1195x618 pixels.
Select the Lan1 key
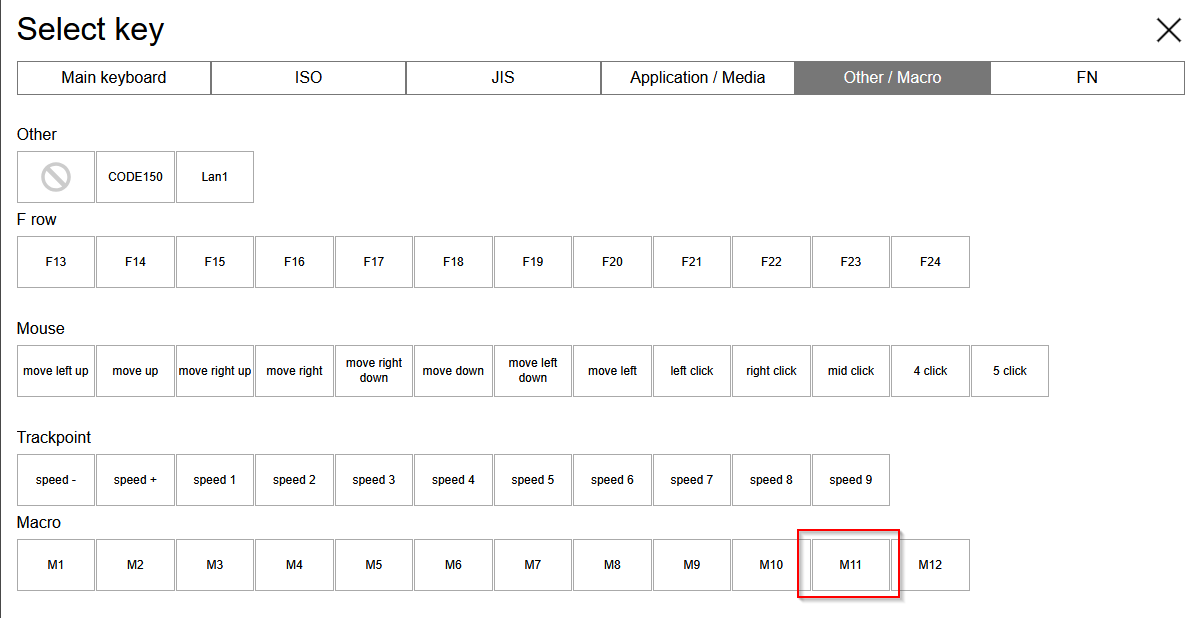click(x=215, y=177)
